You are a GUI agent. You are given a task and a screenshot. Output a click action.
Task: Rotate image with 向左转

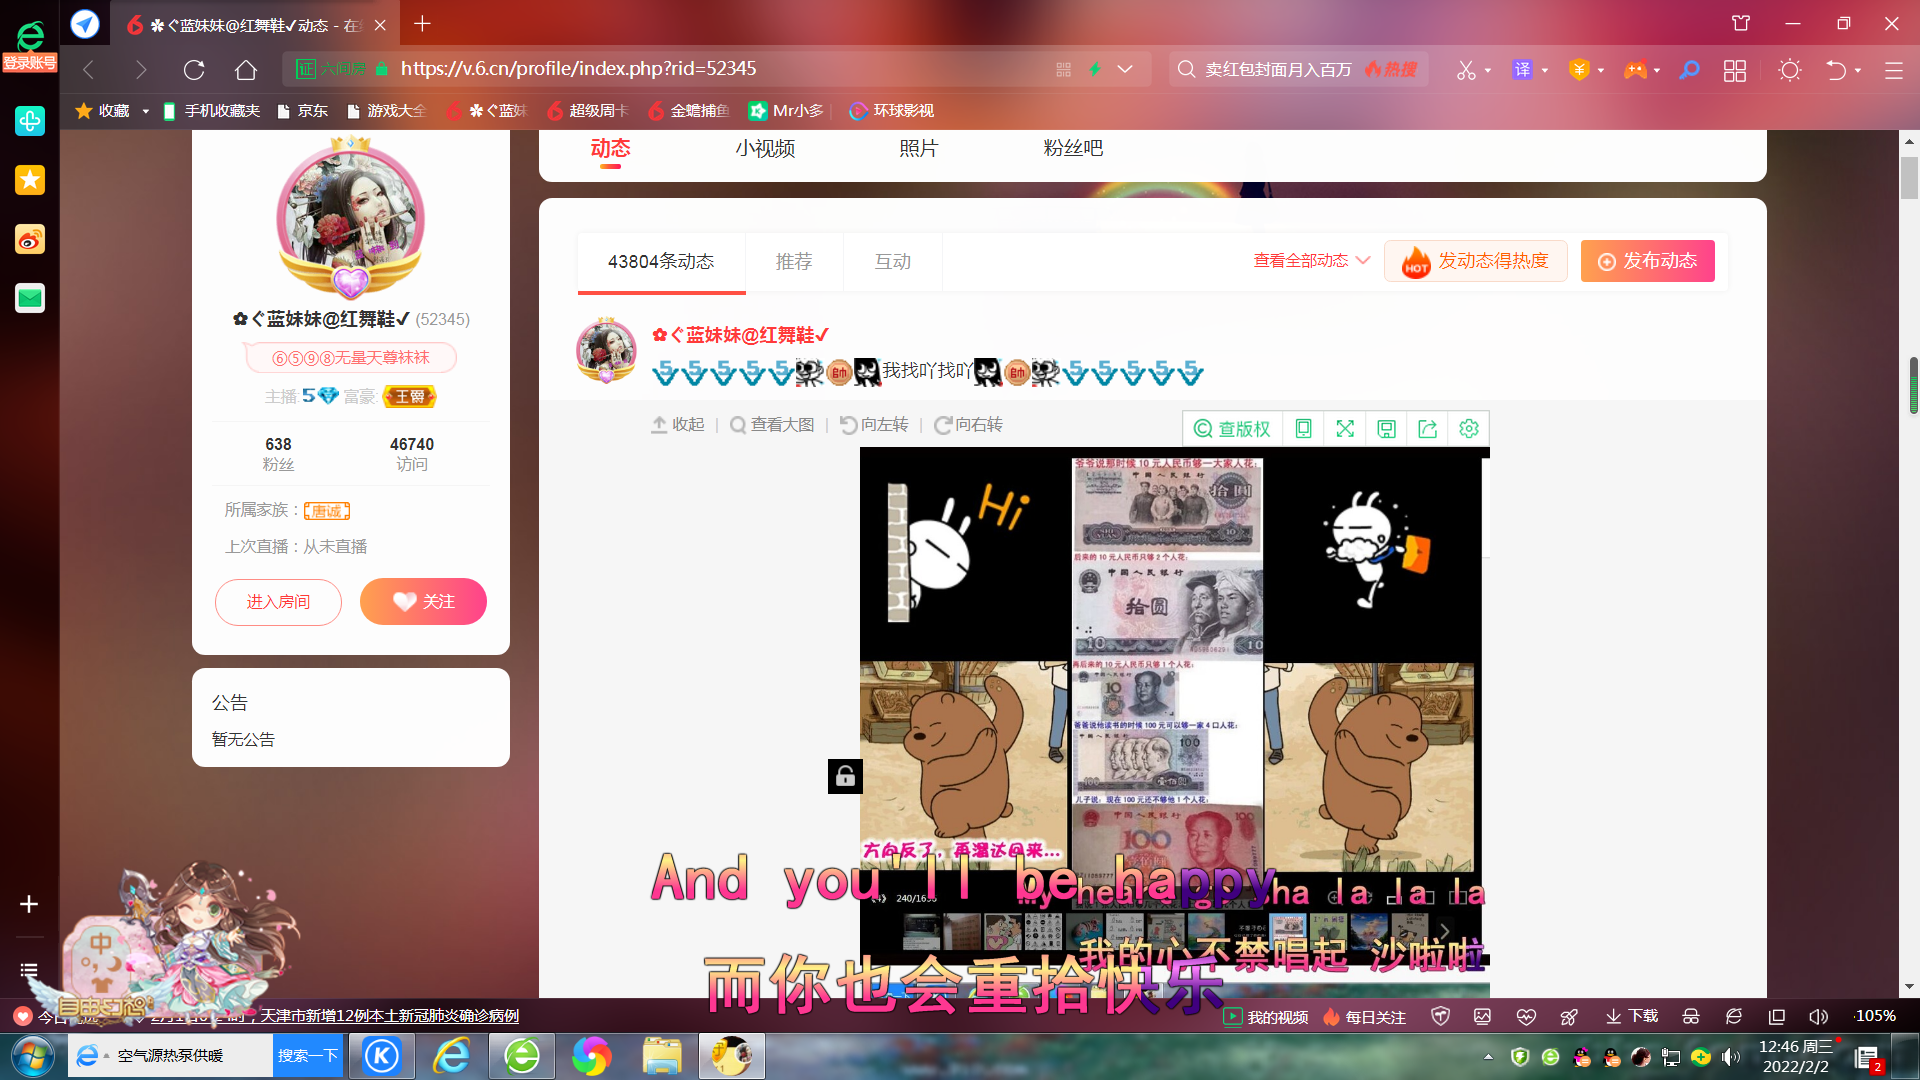click(874, 425)
